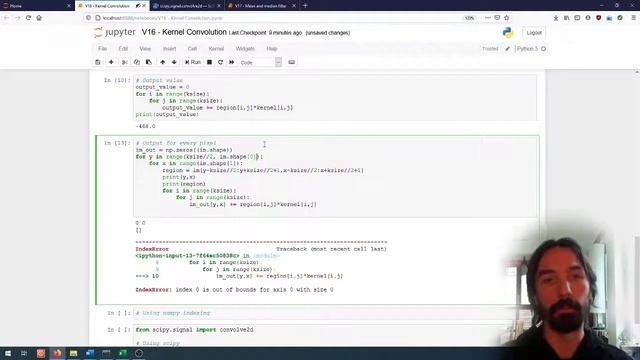Screen dimensions: 640x360
Task: Move selected cell up with the arrow
Action: tap(162, 62)
